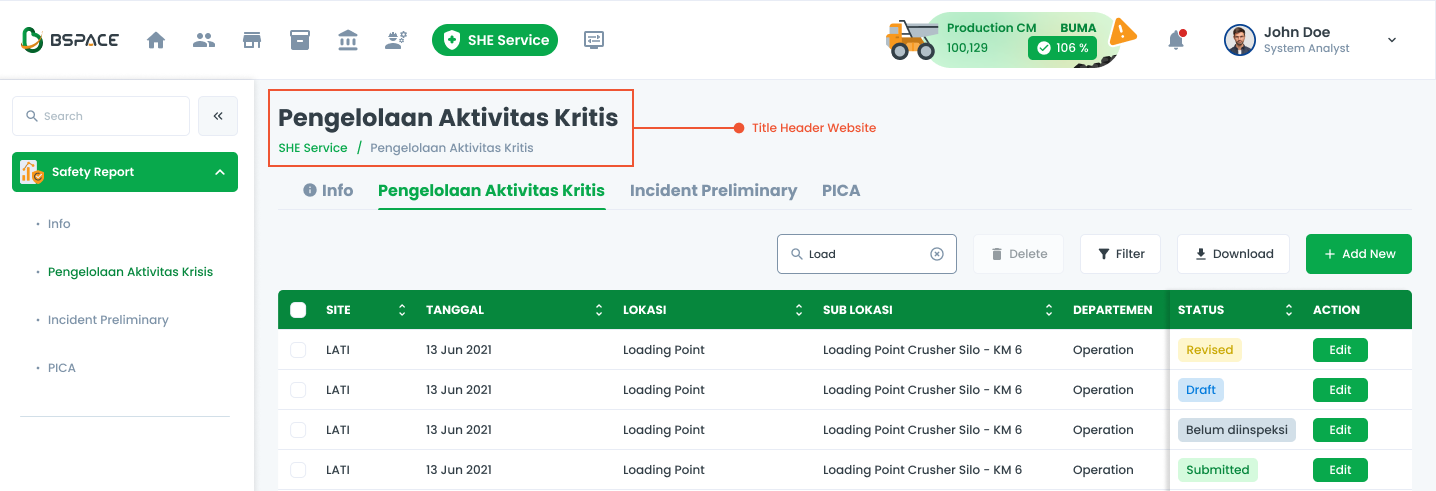Click the store icon in top navigation
Image resolution: width=1436 pixels, height=491 pixels.
[x=252, y=40]
